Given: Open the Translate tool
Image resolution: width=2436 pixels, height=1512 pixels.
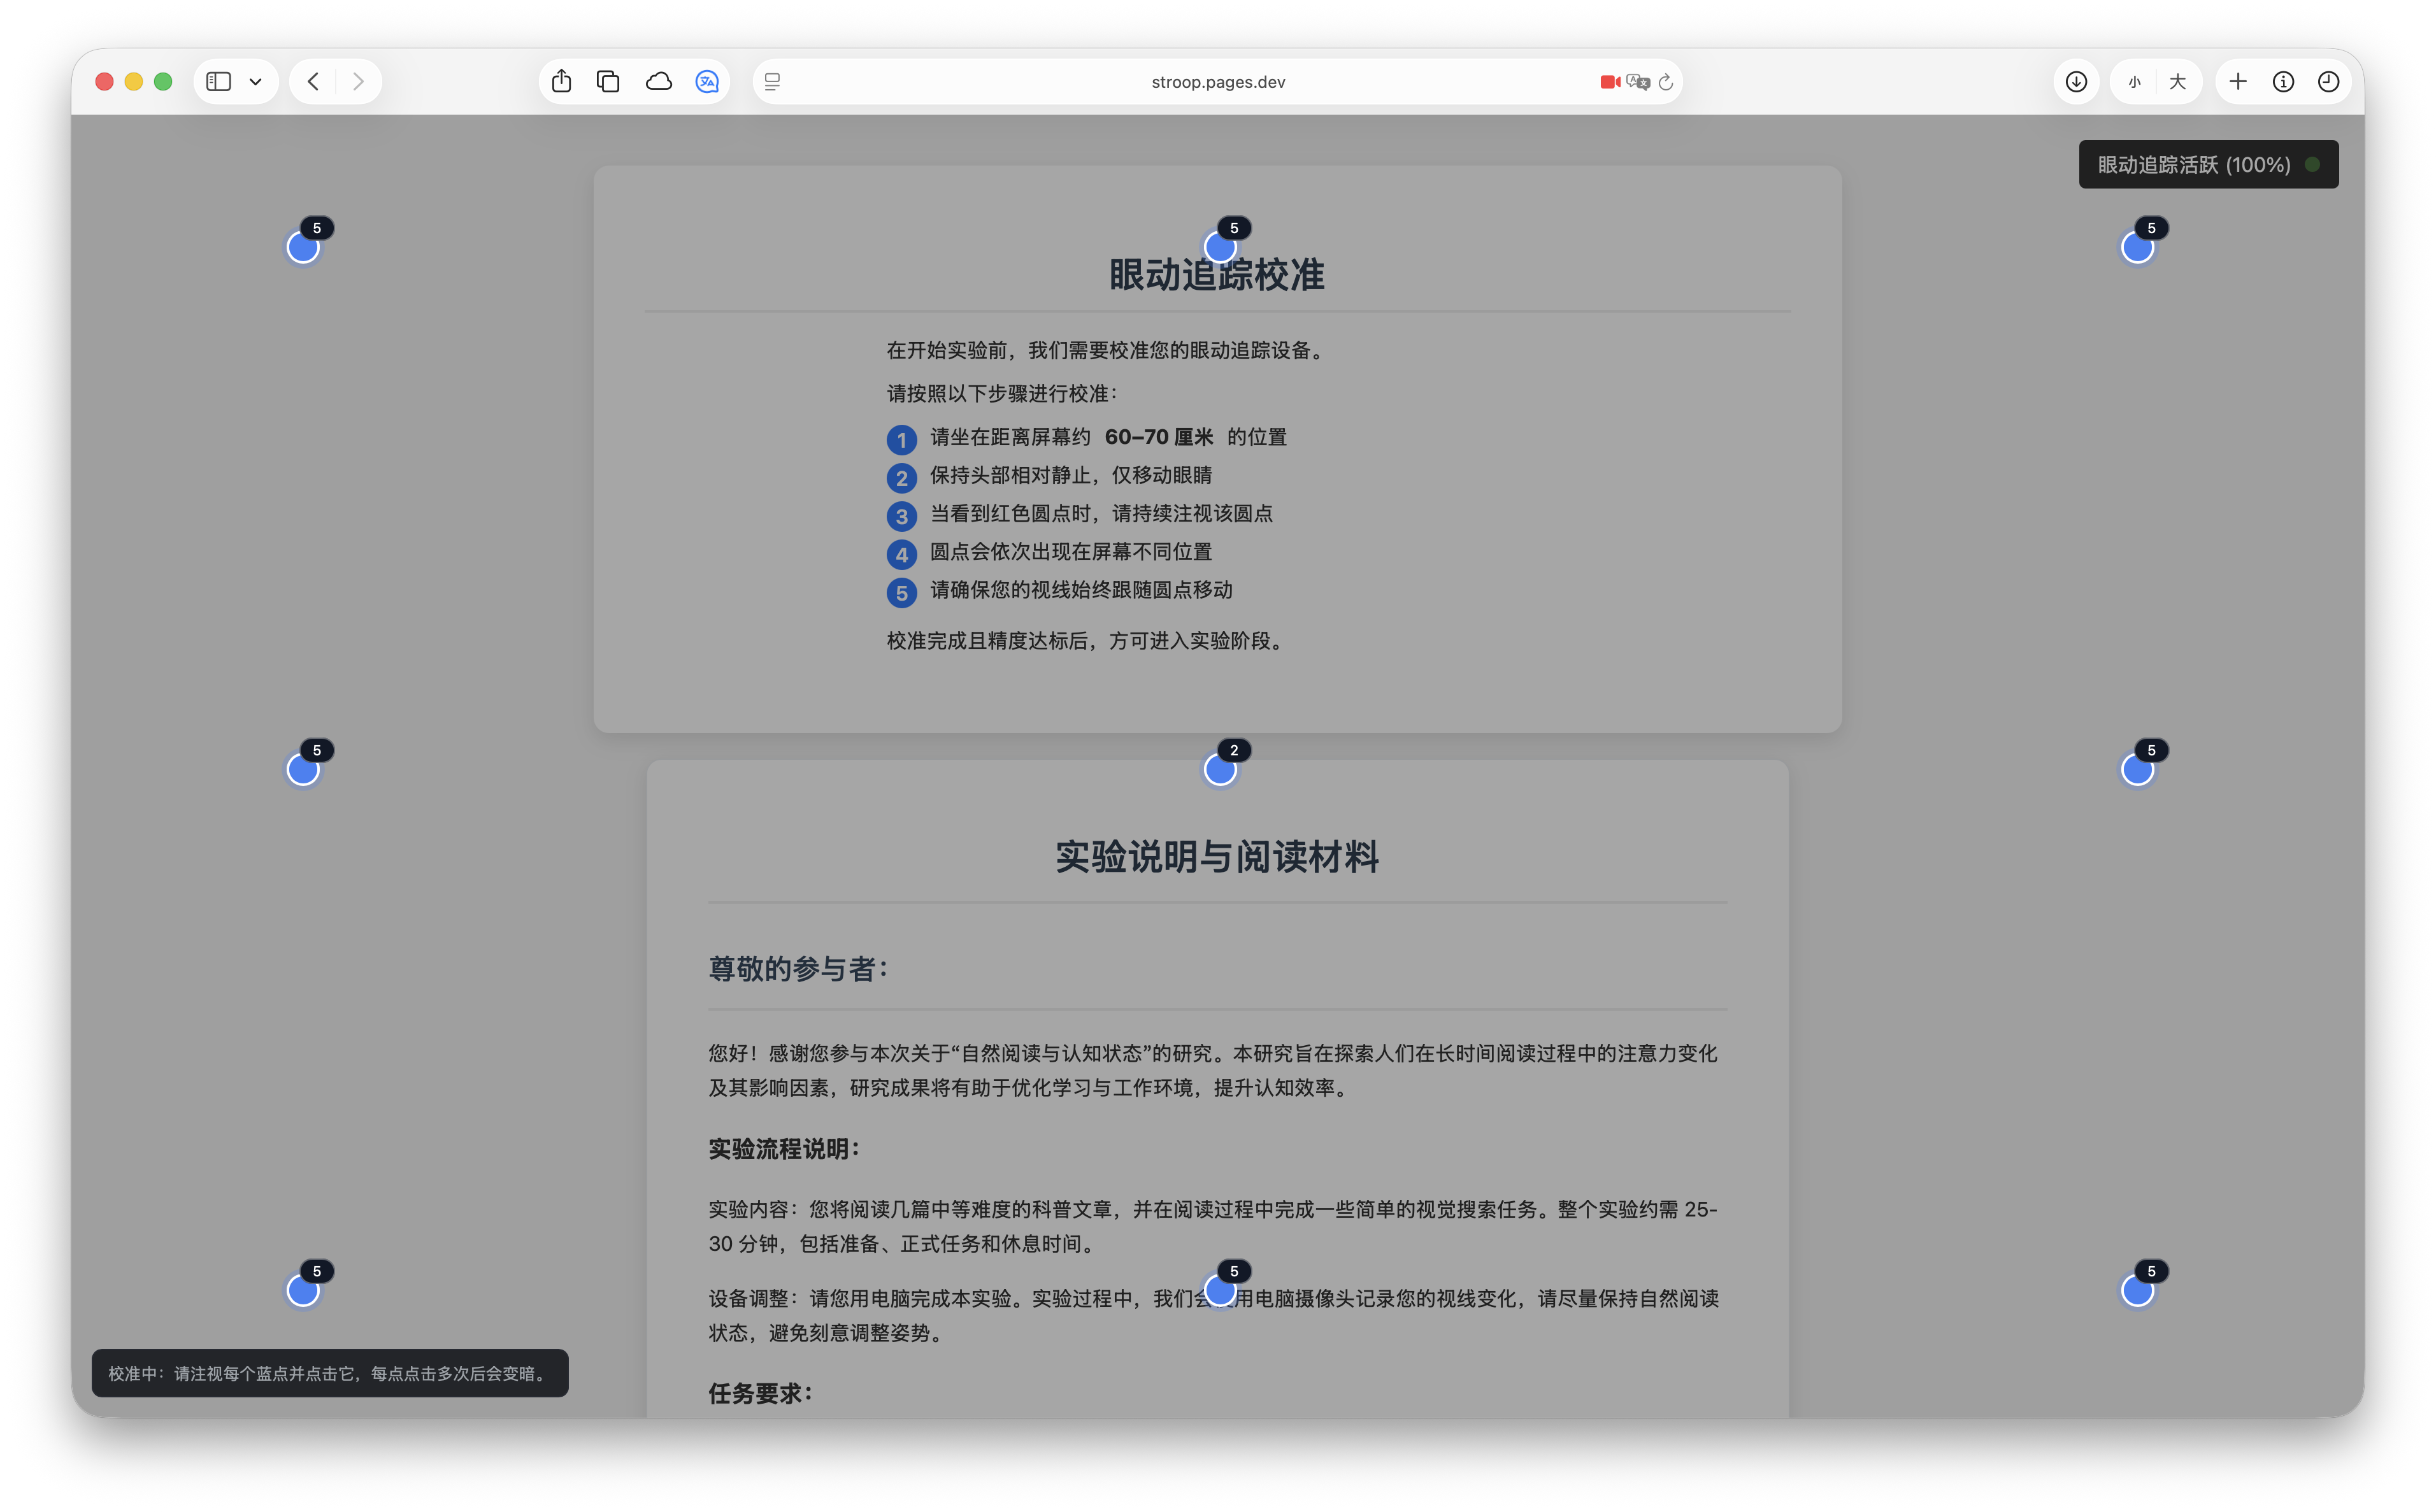Looking at the screenshot, I should click(x=708, y=81).
